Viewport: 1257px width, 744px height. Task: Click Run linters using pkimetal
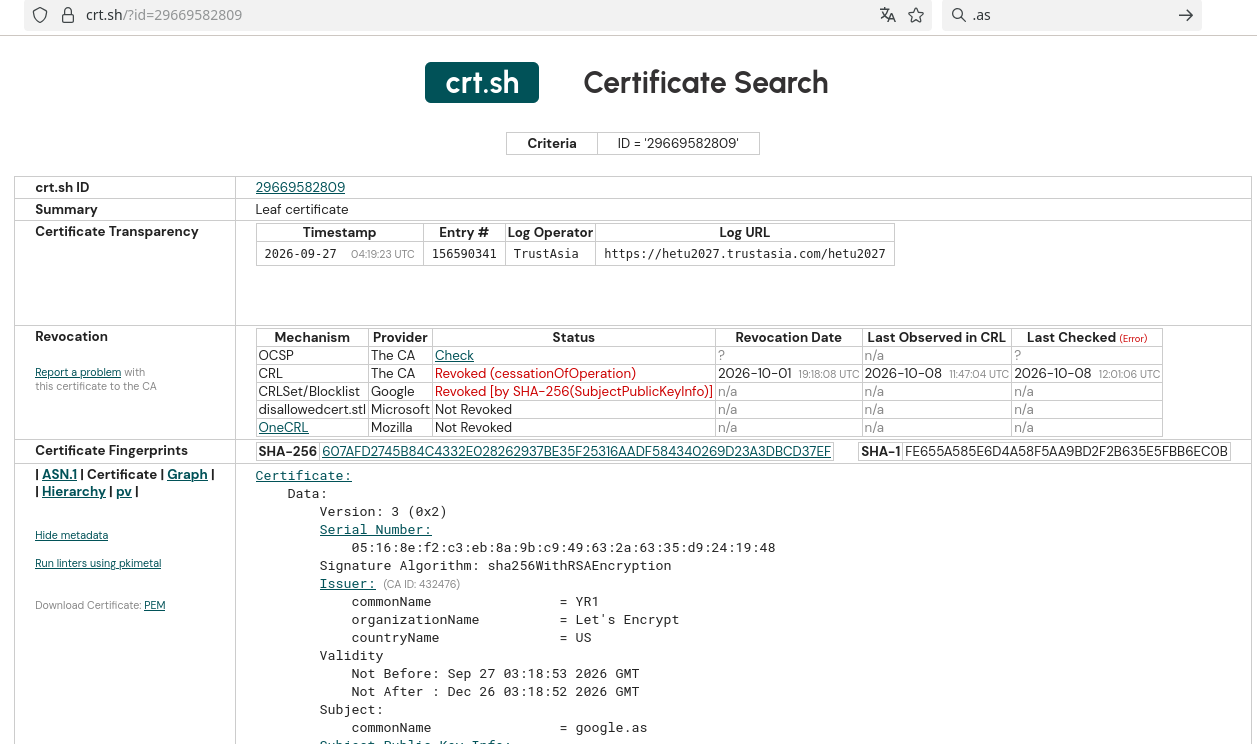pos(98,563)
